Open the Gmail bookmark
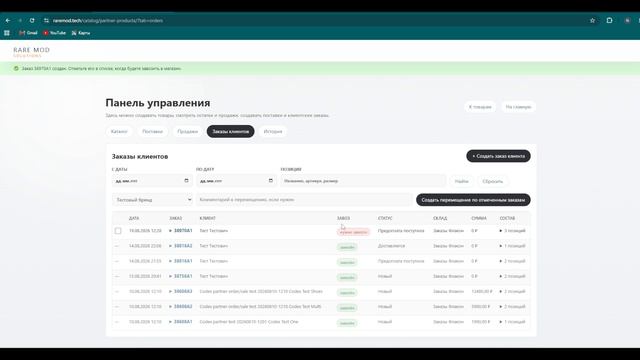The width and height of the screenshot is (640, 360). click(x=28, y=33)
